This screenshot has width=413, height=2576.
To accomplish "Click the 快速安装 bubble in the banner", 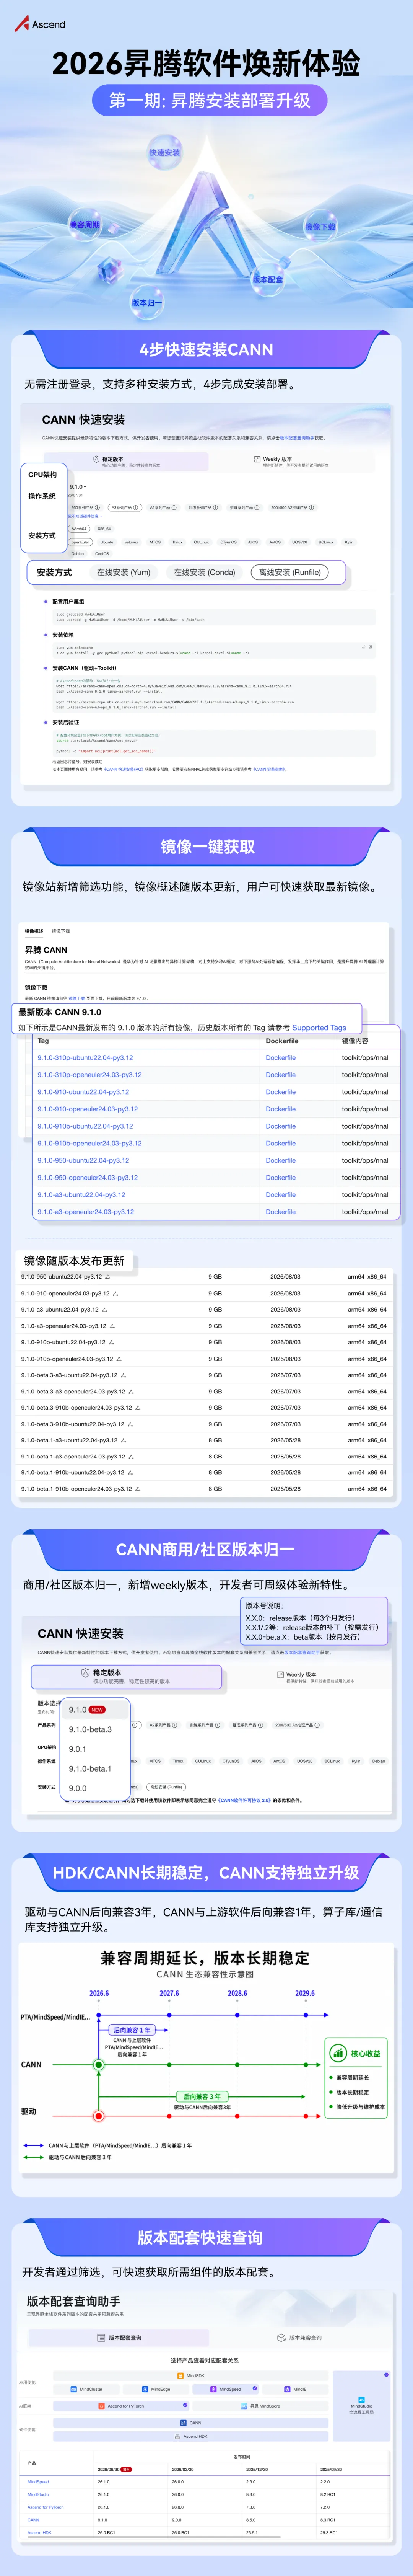I will click(164, 153).
